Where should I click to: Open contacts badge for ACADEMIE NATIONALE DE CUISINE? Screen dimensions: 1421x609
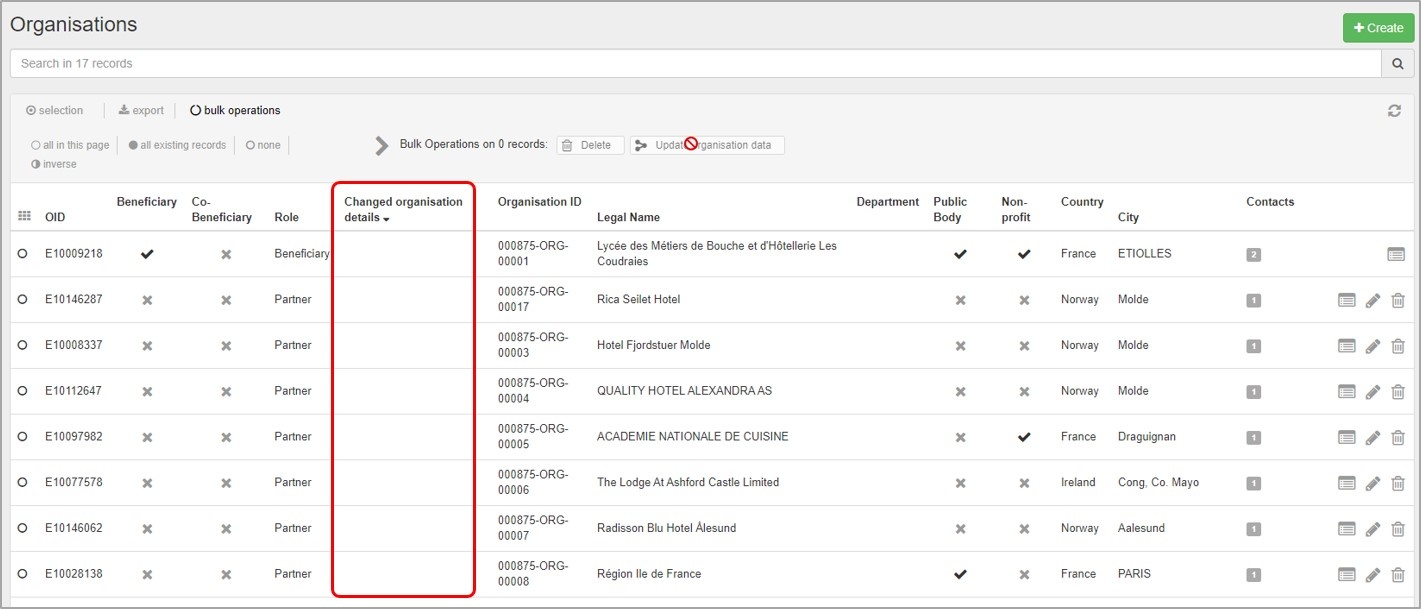click(x=1253, y=438)
